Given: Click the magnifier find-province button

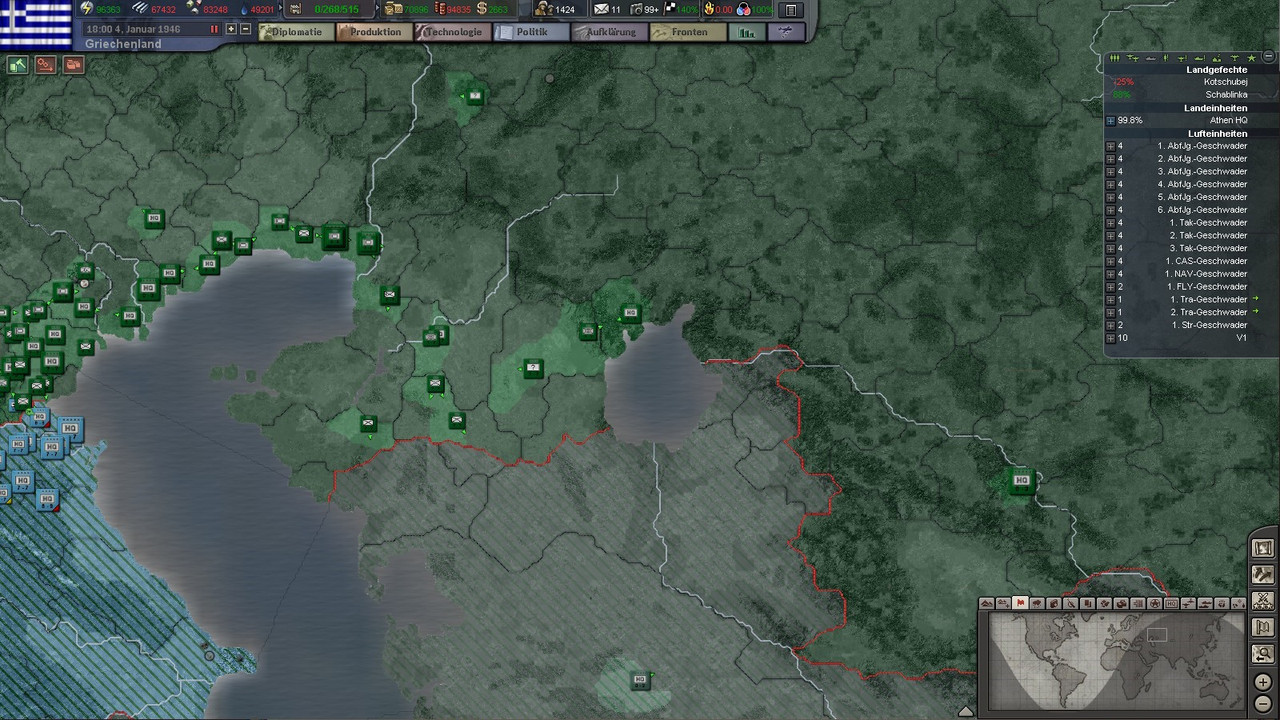Looking at the screenshot, I should point(1263,654).
